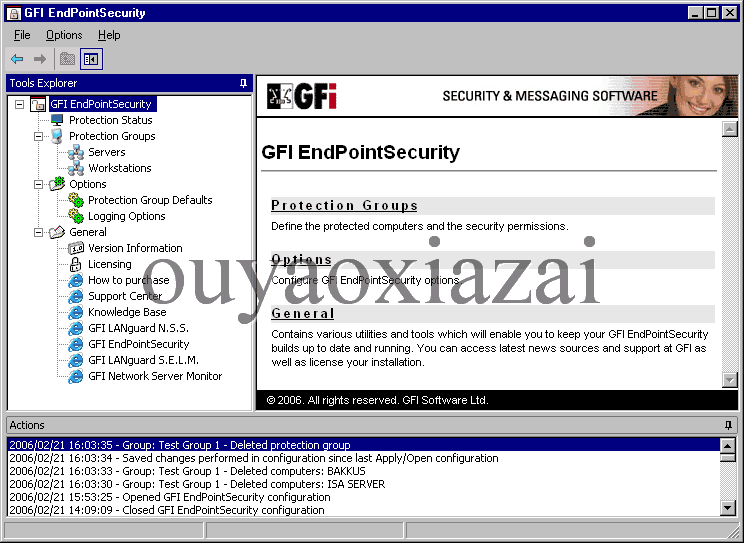Click the GFI LANguard N.S.S. web icon
The width and height of the screenshot is (744, 543).
[x=76, y=328]
